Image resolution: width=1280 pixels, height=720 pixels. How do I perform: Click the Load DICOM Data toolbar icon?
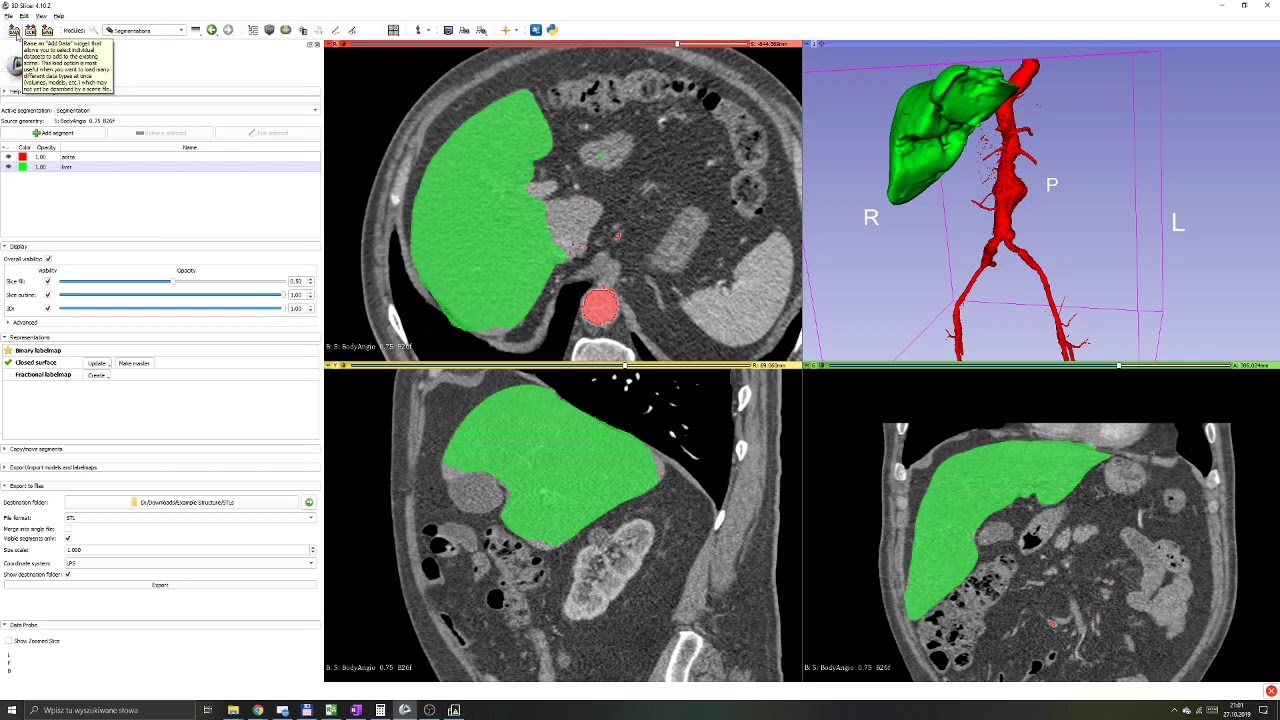(31, 30)
